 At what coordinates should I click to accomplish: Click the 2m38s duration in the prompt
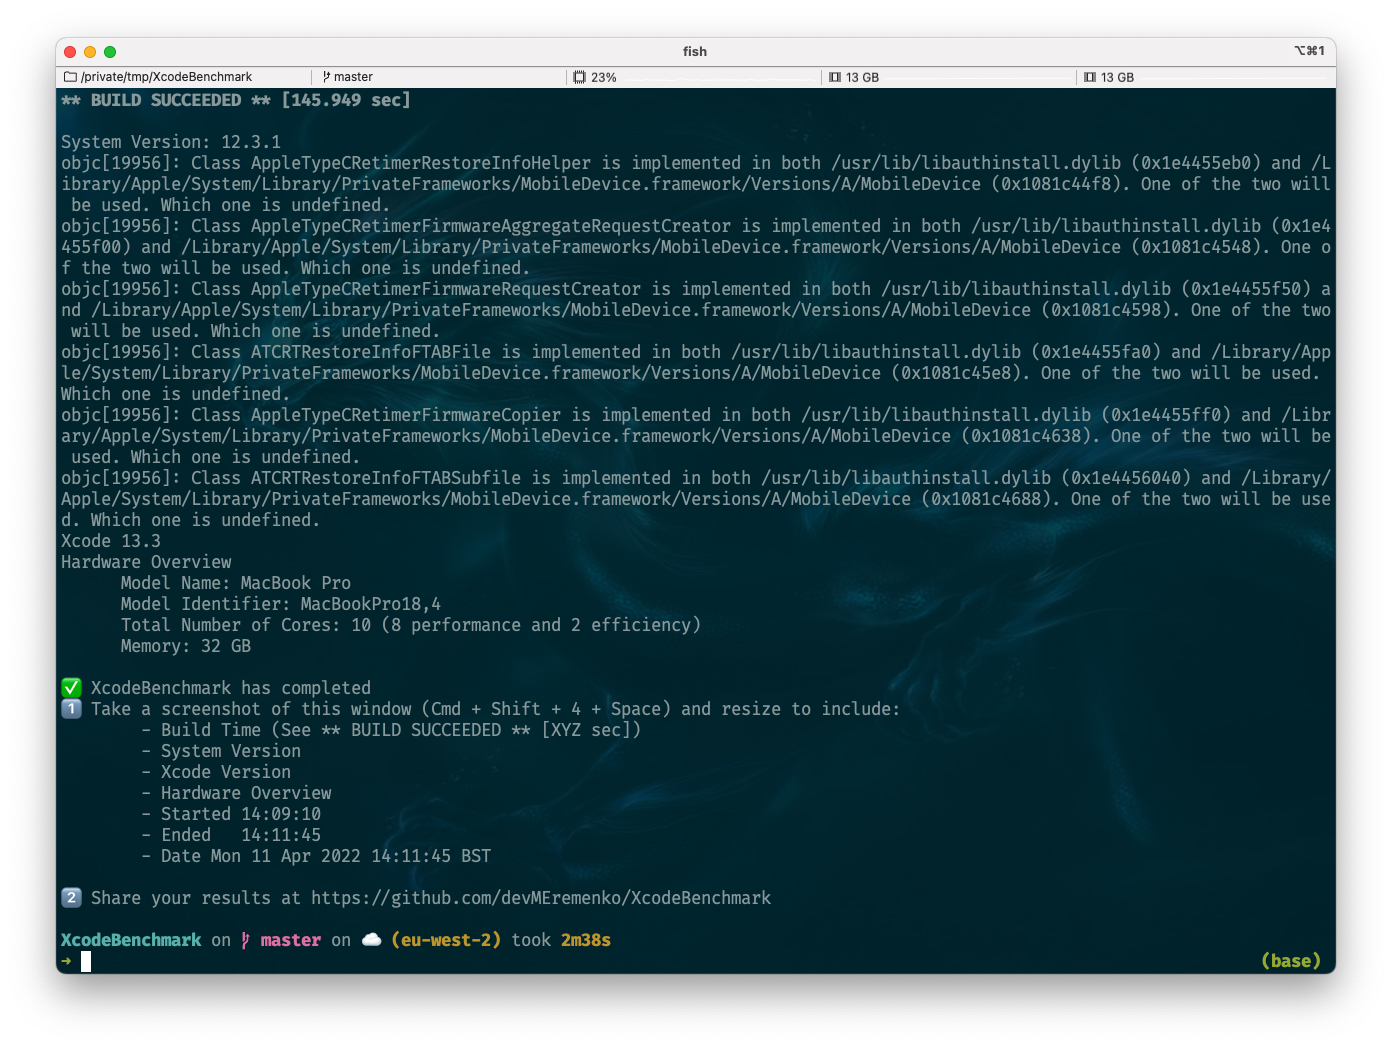pyautogui.click(x=586, y=940)
